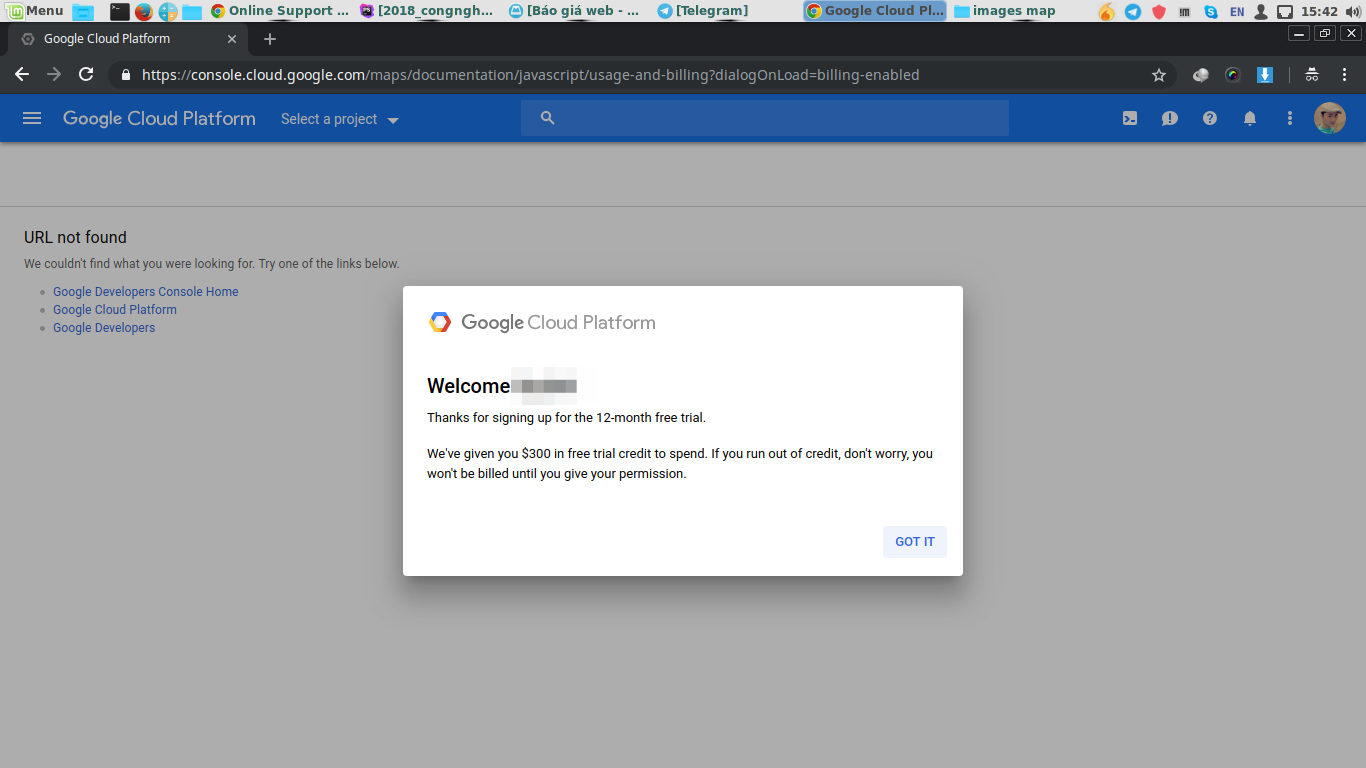Switch to 2018_congngh taskbar window
The height and width of the screenshot is (768, 1366).
tap(427, 11)
